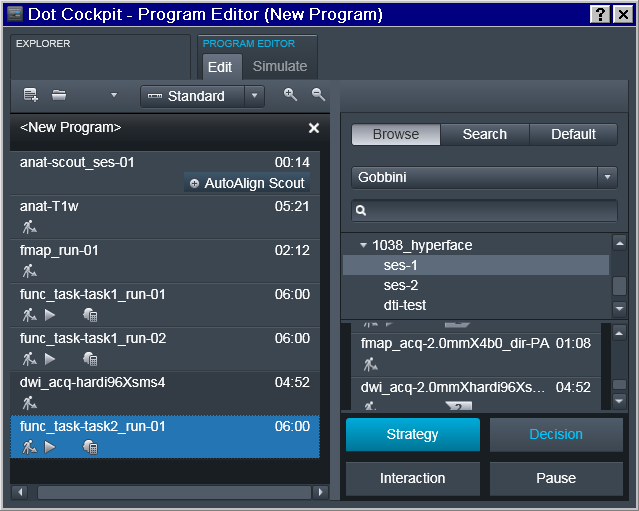
Task: Click worker icon under func_task-task2_run-01
Action: click(x=29, y=447)
